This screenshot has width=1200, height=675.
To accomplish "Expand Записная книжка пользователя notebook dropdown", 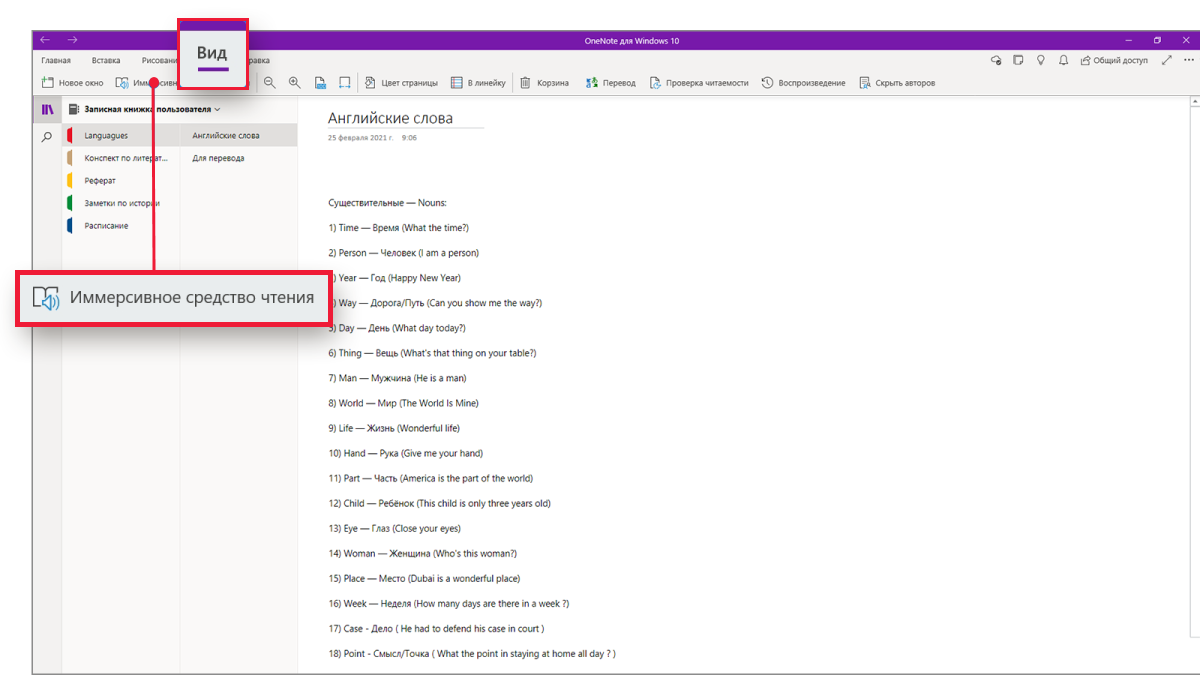I will [145, 109].
